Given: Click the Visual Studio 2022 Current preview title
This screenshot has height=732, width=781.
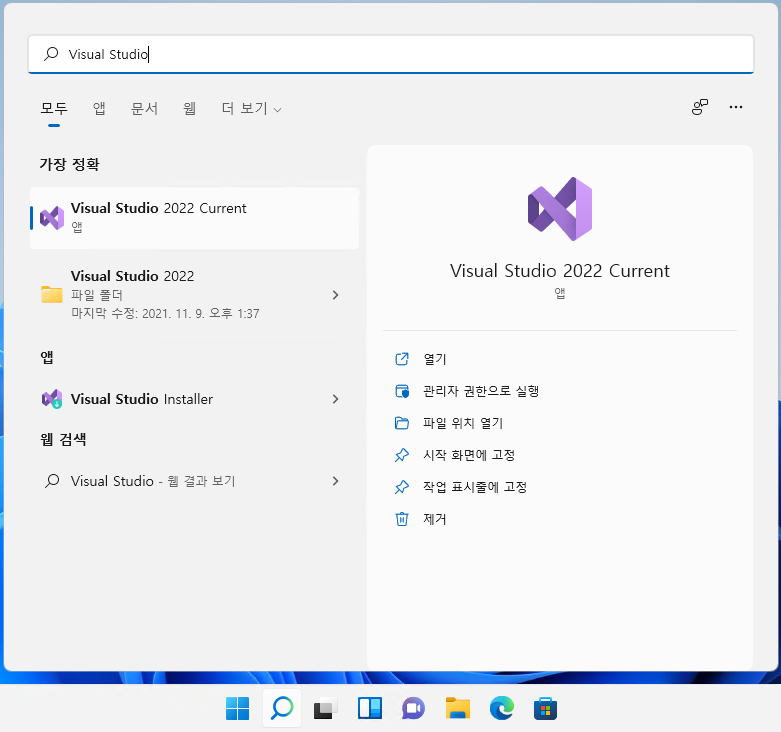Looking at the screenshot, I should (560, 271).
